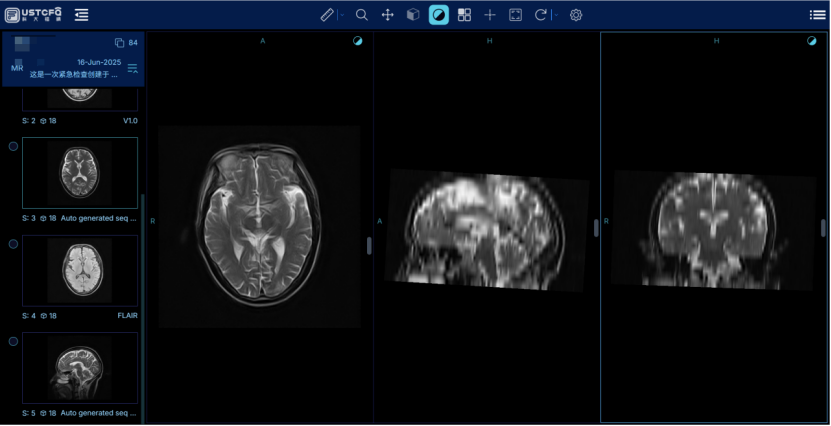Image resolution: width=831 pixels, height=426 pixels.
Task: Click the axial viewport slice scrollbar handle
Action: coord(369,245)
